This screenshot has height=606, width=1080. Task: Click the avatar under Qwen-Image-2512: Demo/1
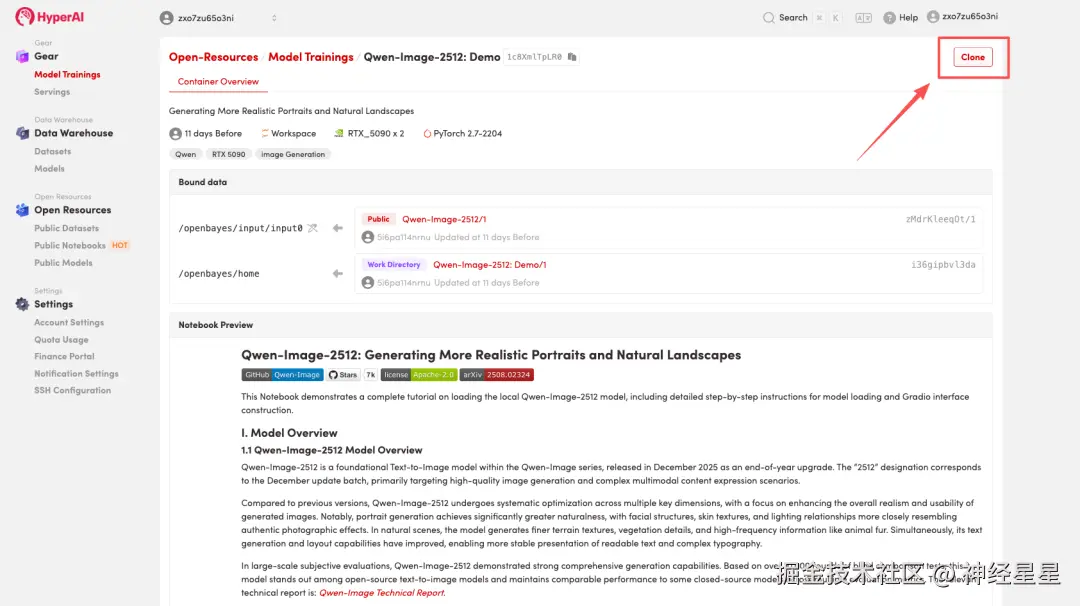tap(368, 282)
